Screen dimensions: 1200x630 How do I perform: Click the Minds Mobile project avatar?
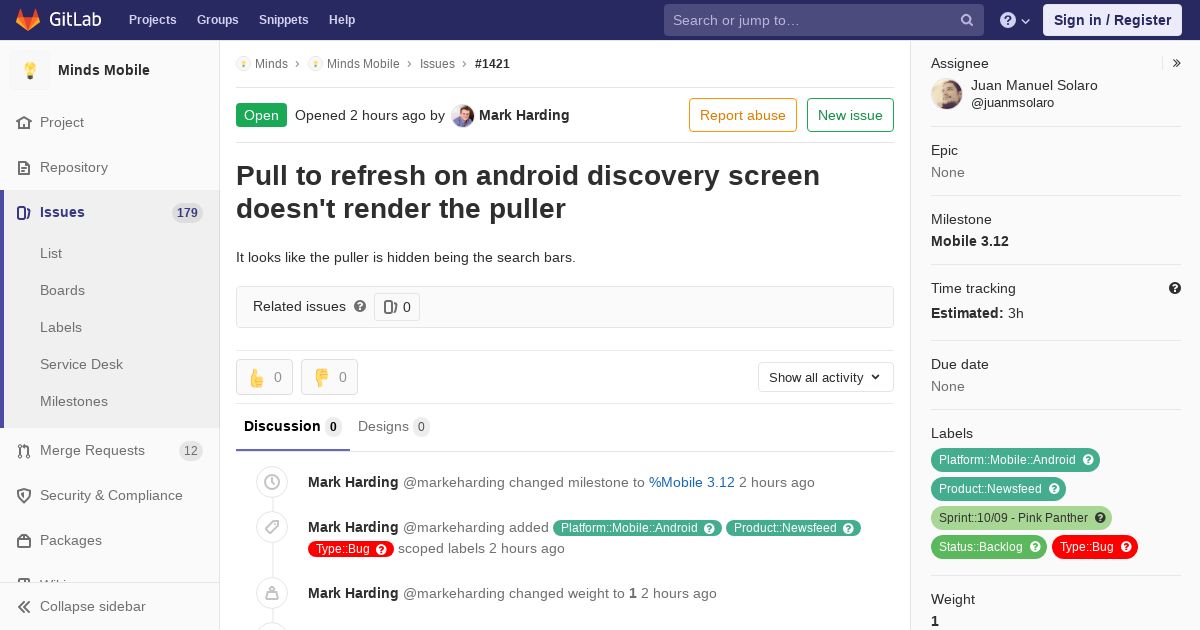tap(30, 70)
